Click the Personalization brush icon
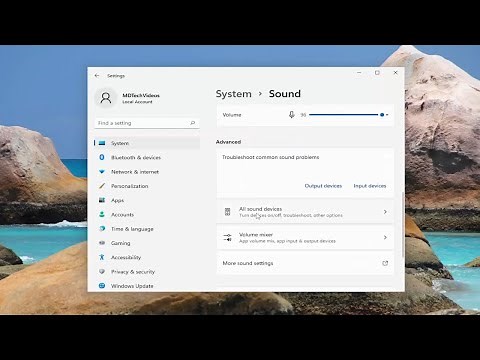The width and height of the screenshot is (480, 360). (102, 186)
